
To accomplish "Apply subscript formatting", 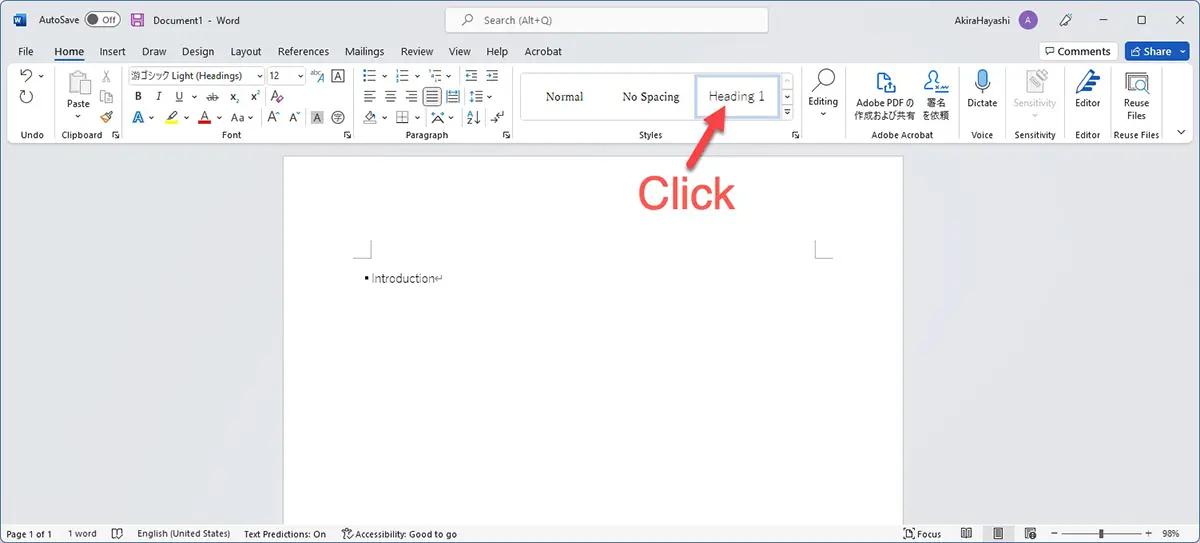I will coord(234,96).
